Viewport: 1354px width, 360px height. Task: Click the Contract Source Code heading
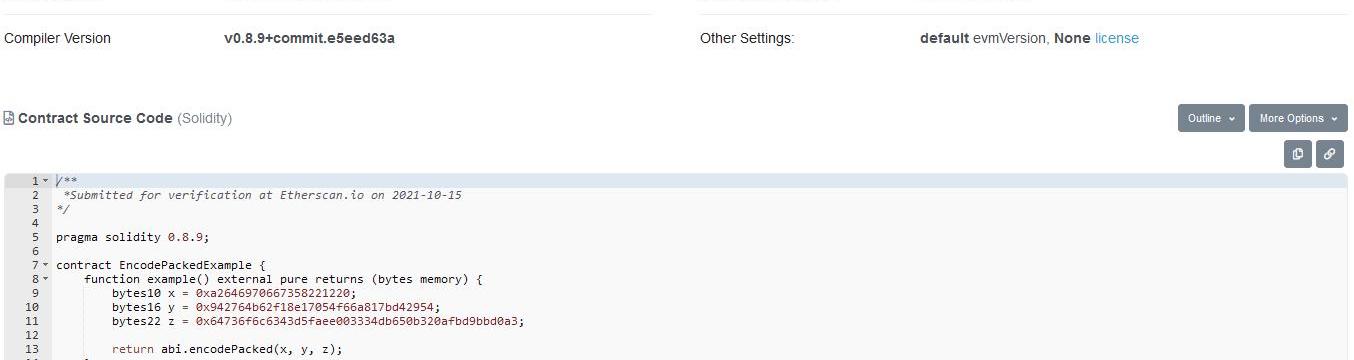[x=95, y=118]
